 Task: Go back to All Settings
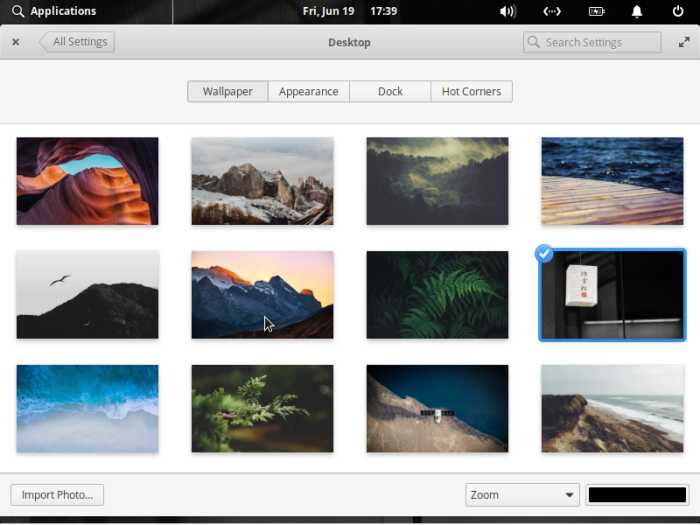(x=78, y=42)
